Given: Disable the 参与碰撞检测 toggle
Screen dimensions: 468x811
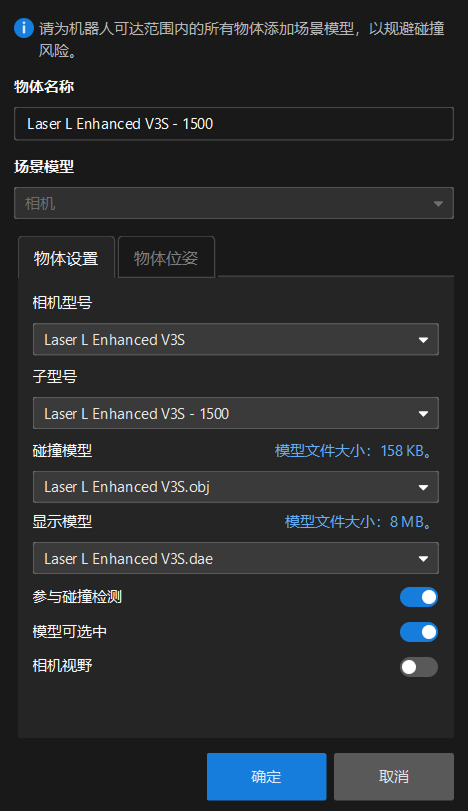Looking at the screenshot, I should tap(419, 597).
